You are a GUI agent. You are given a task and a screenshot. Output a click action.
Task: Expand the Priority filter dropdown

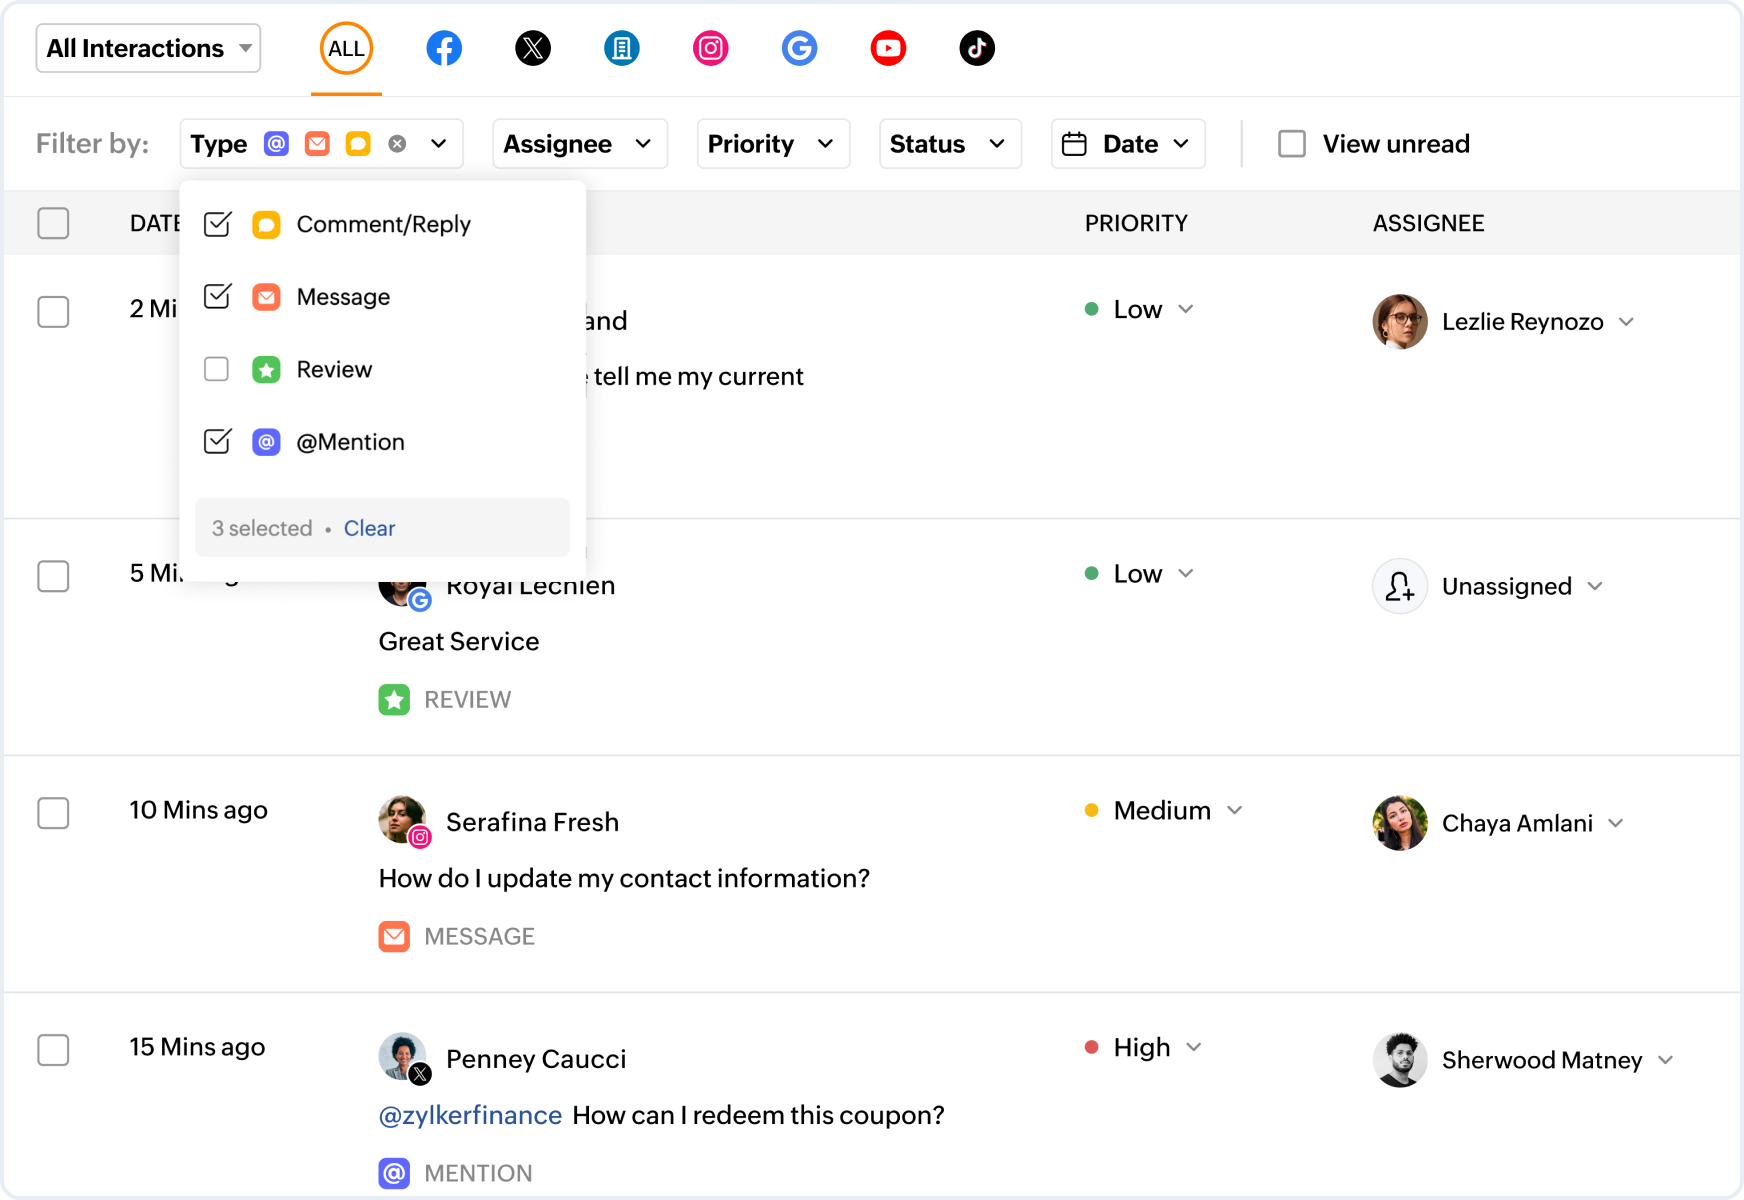(773, 143)
